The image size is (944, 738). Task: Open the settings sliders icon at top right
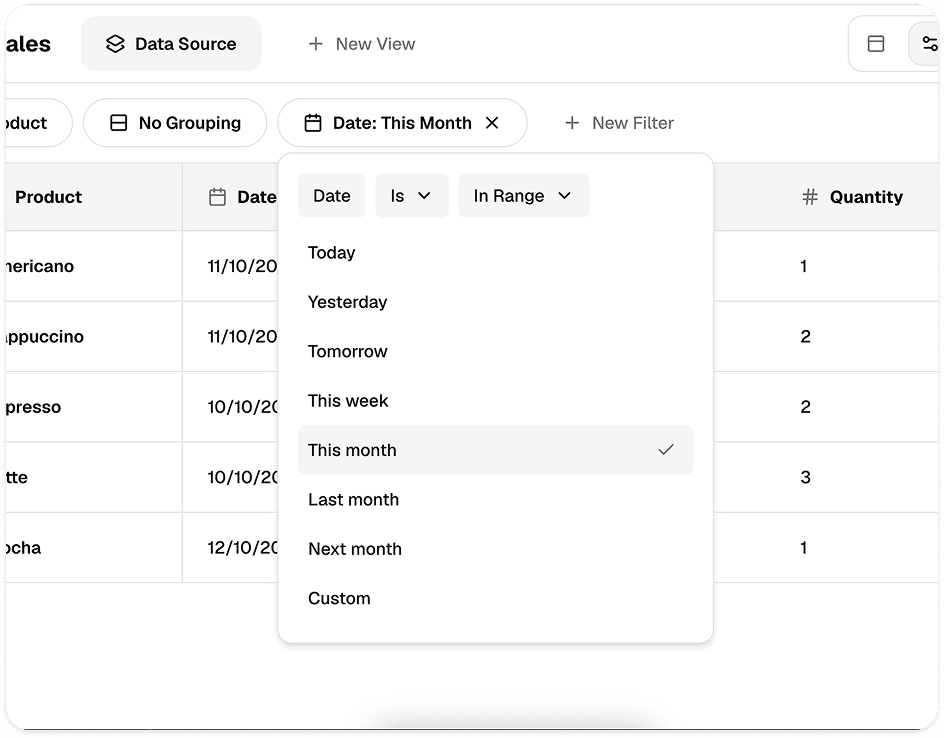click(x=930, y=43)
